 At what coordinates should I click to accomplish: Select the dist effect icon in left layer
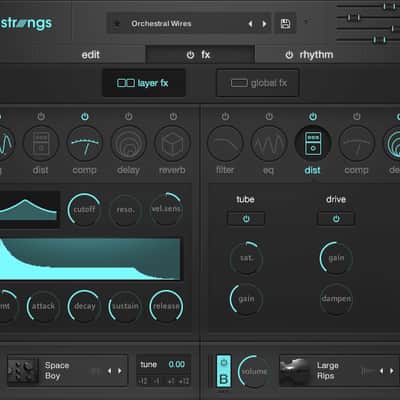point(41,144)
